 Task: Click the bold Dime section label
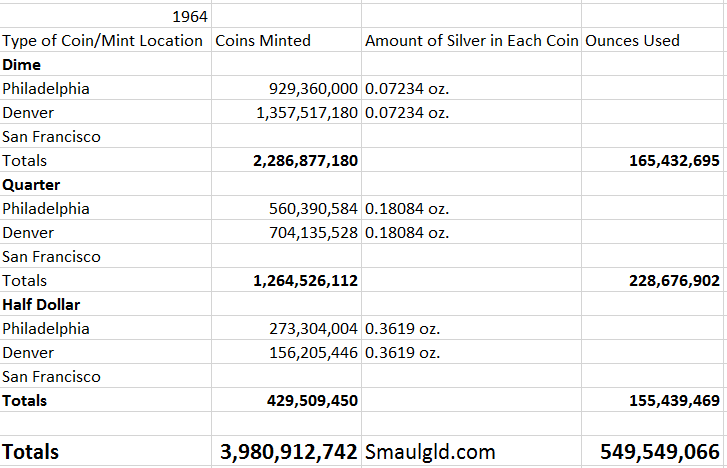[23, 65]
